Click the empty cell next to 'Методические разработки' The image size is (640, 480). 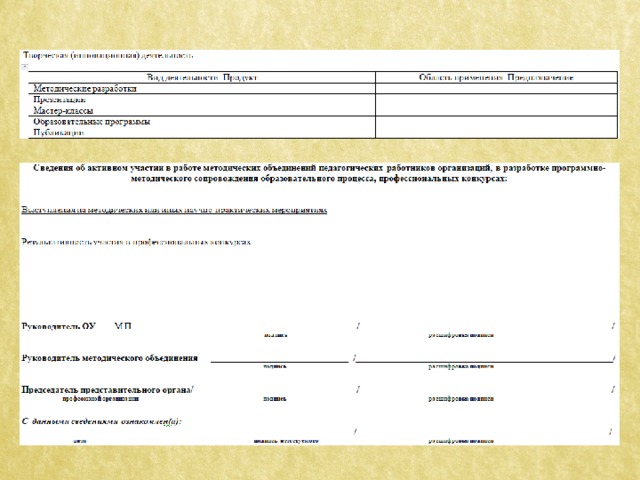tap(496, 89)
